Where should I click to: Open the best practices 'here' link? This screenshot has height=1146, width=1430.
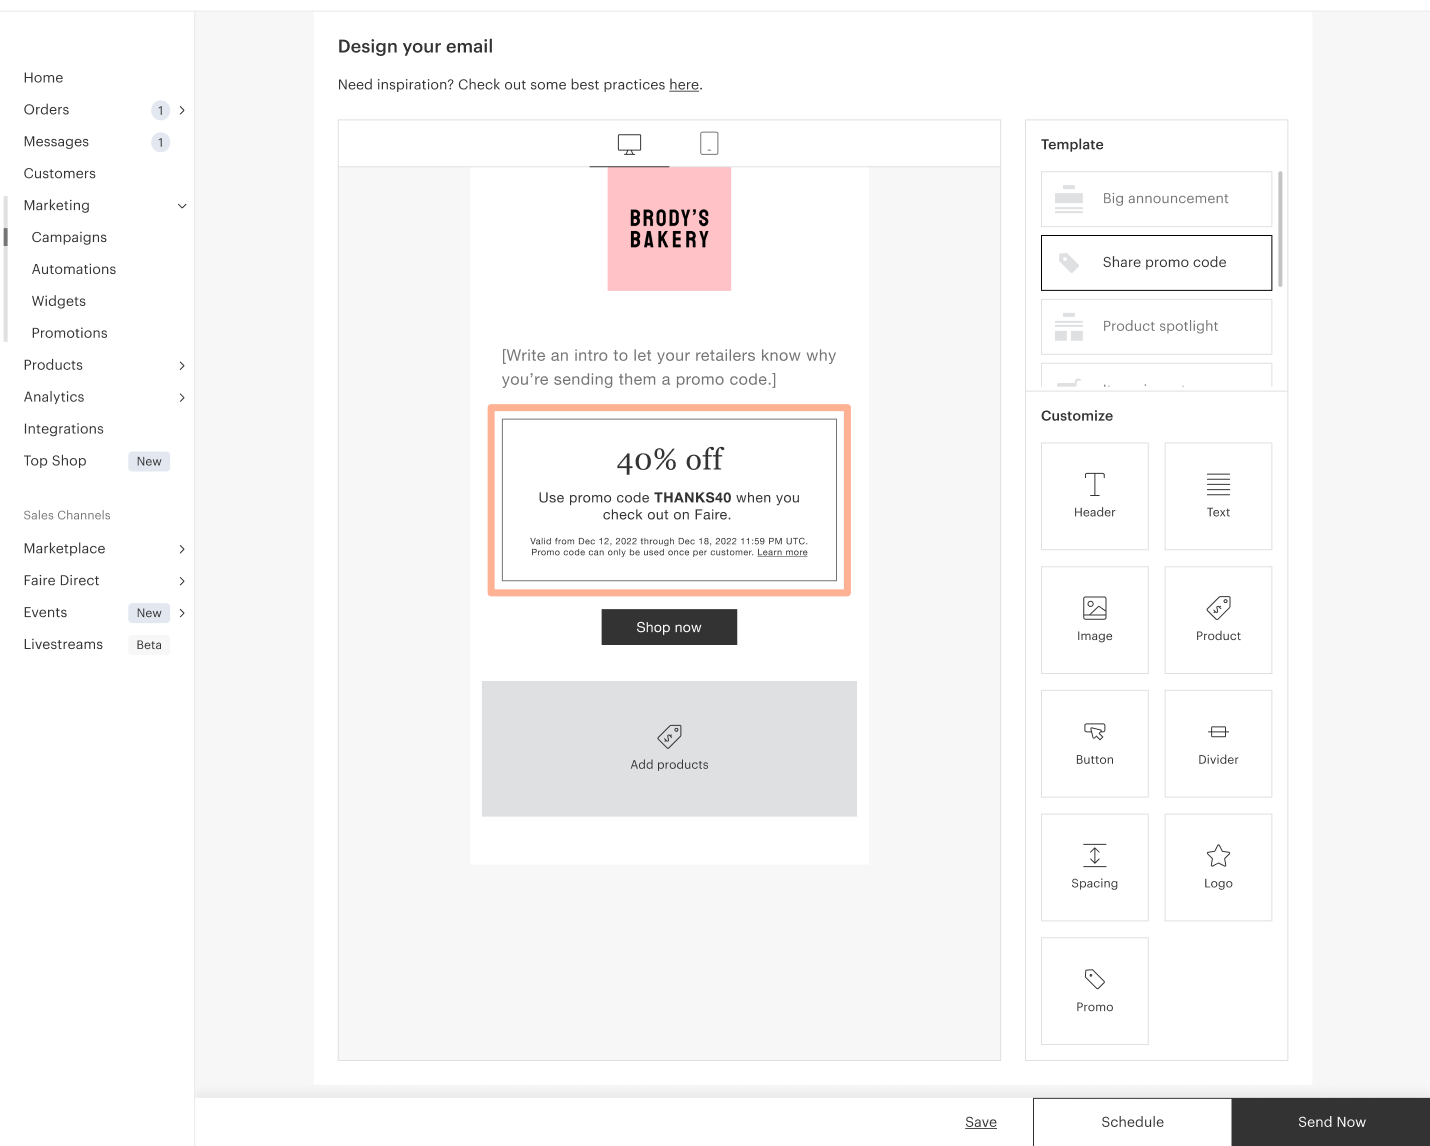point(684,85)
